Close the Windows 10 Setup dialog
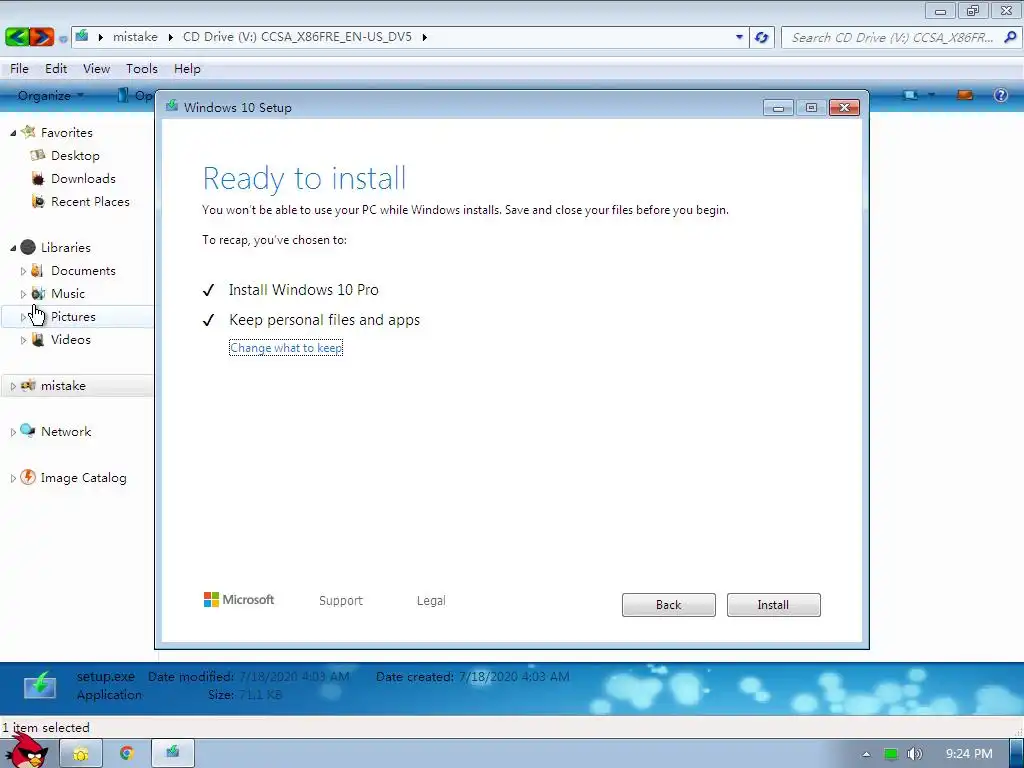Viewport: 1024px width, 768px height. [x=844, y=108]
